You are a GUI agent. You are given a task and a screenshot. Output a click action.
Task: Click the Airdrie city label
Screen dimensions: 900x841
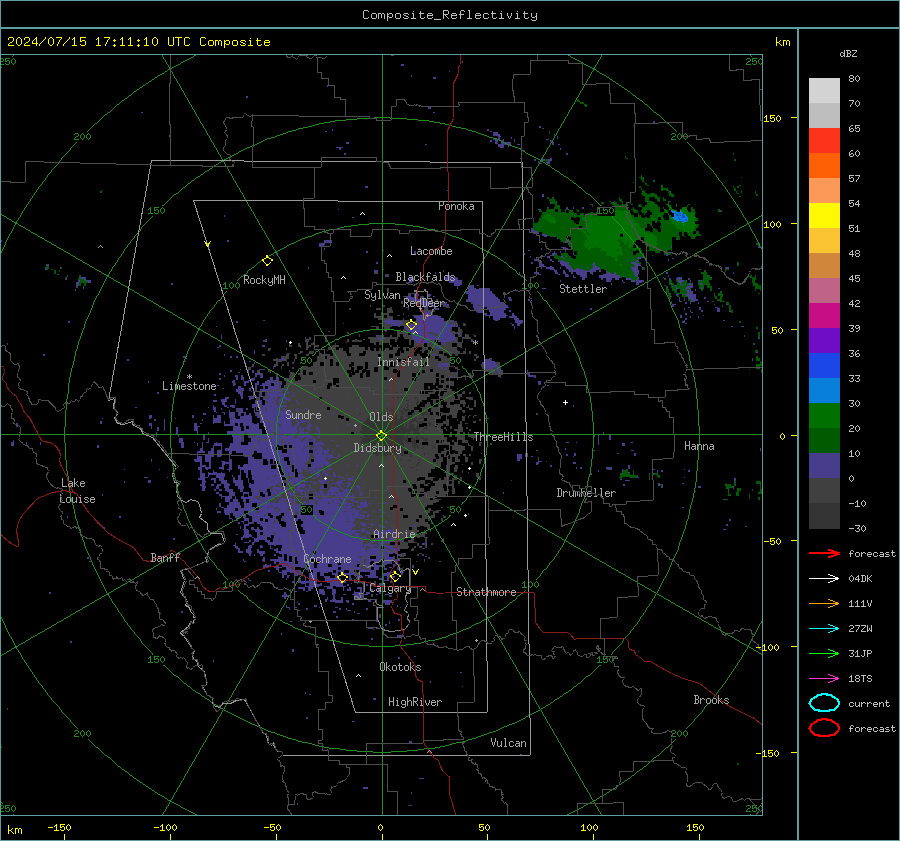coord(394,534)
